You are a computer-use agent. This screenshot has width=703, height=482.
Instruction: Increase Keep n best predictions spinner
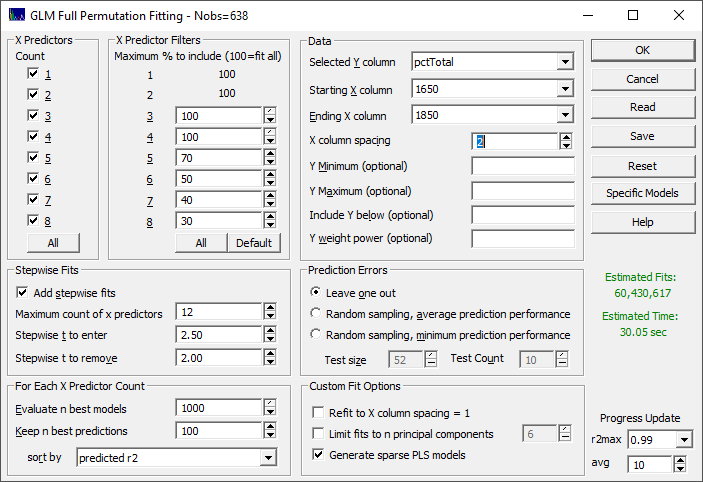270,426
